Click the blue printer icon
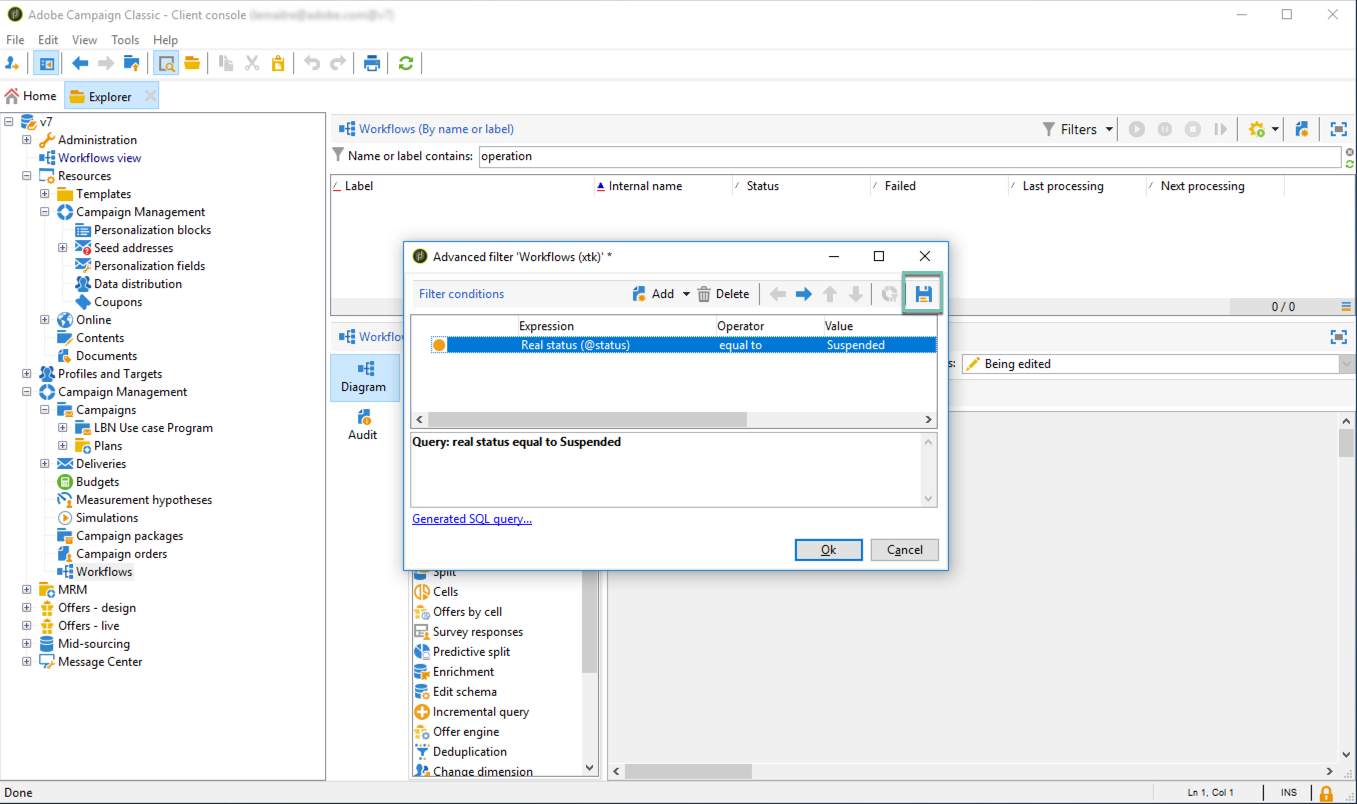 372,63
